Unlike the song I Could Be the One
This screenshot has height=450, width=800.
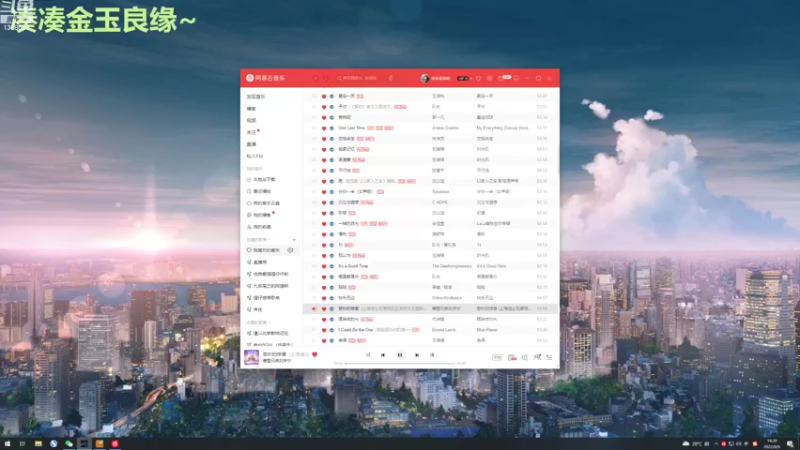323,330
